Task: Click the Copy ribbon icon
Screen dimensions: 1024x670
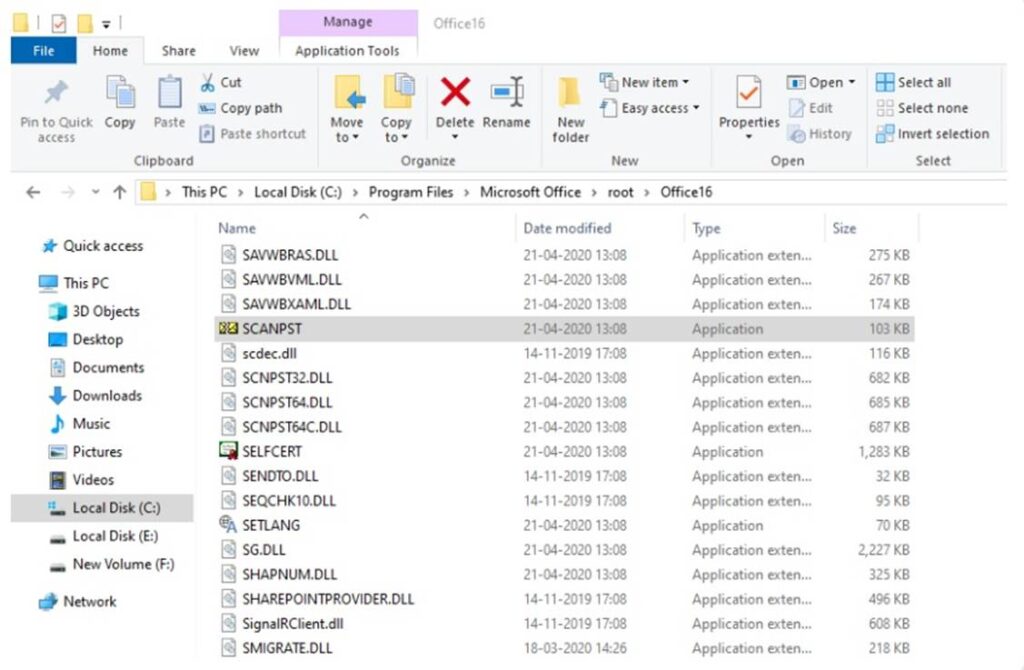Action: (x=120, y=92)
